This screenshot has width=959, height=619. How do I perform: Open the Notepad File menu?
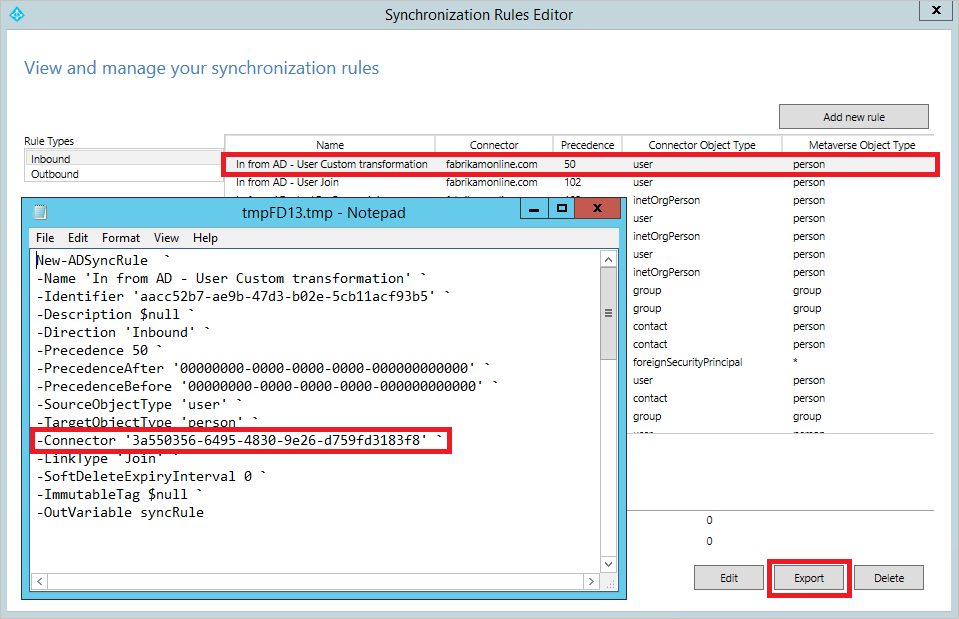point(47,238)
